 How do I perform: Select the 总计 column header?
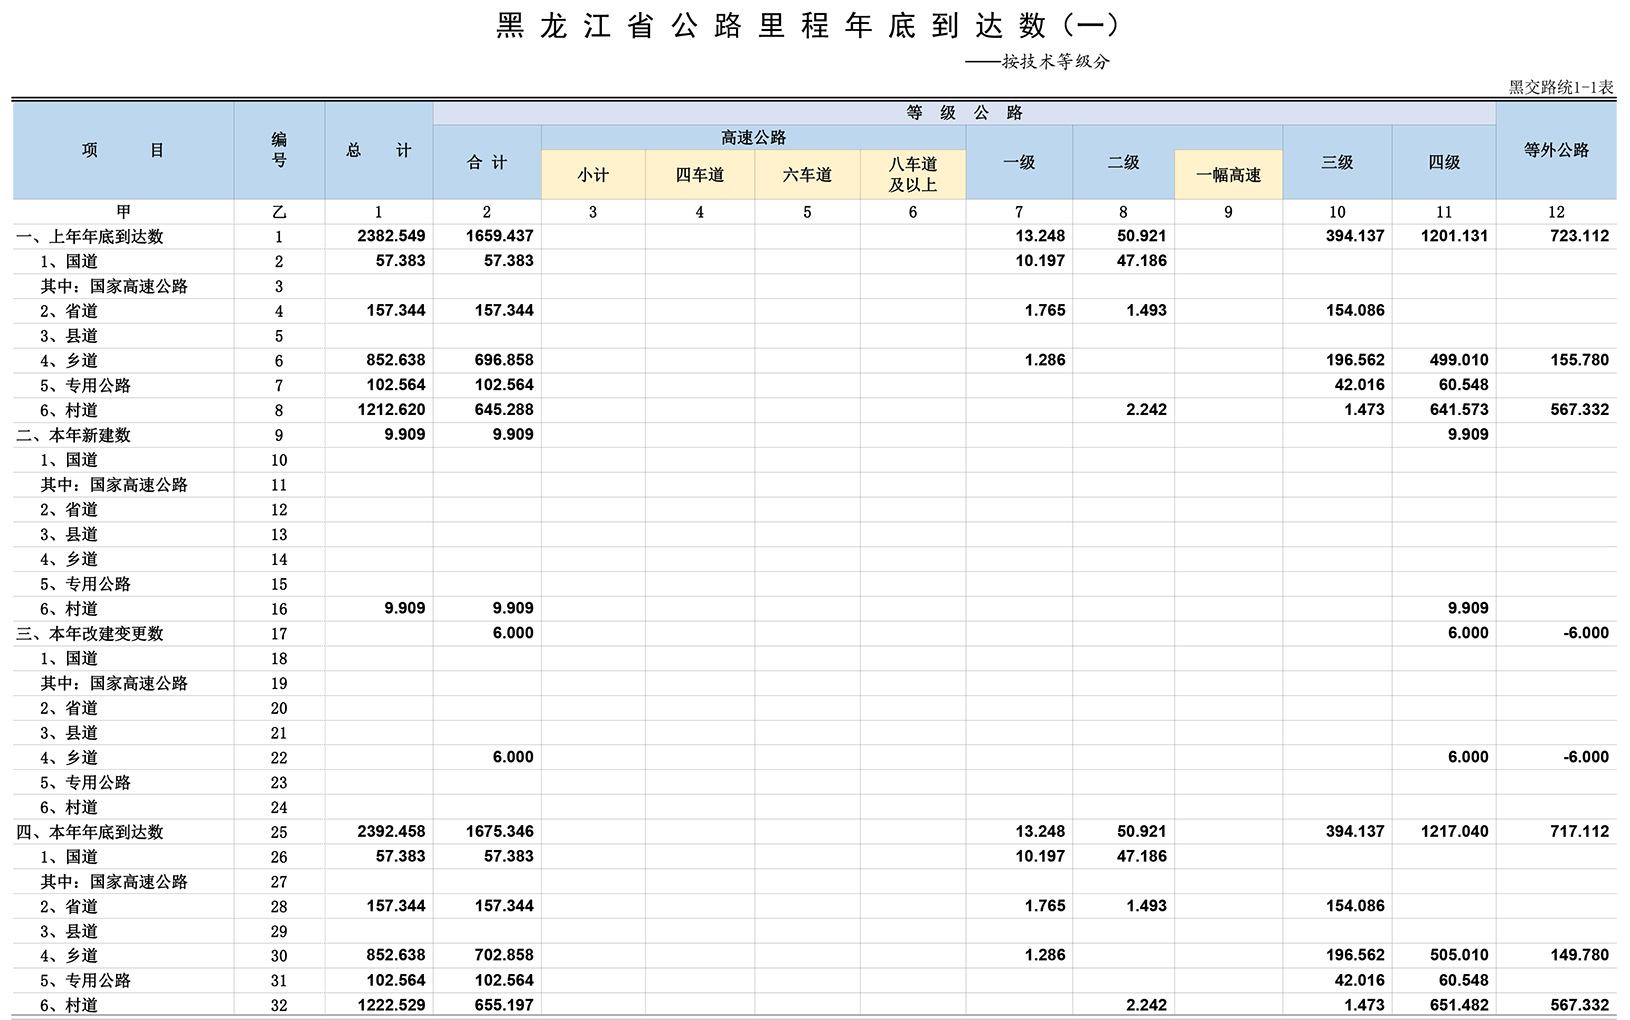[379, 150]
